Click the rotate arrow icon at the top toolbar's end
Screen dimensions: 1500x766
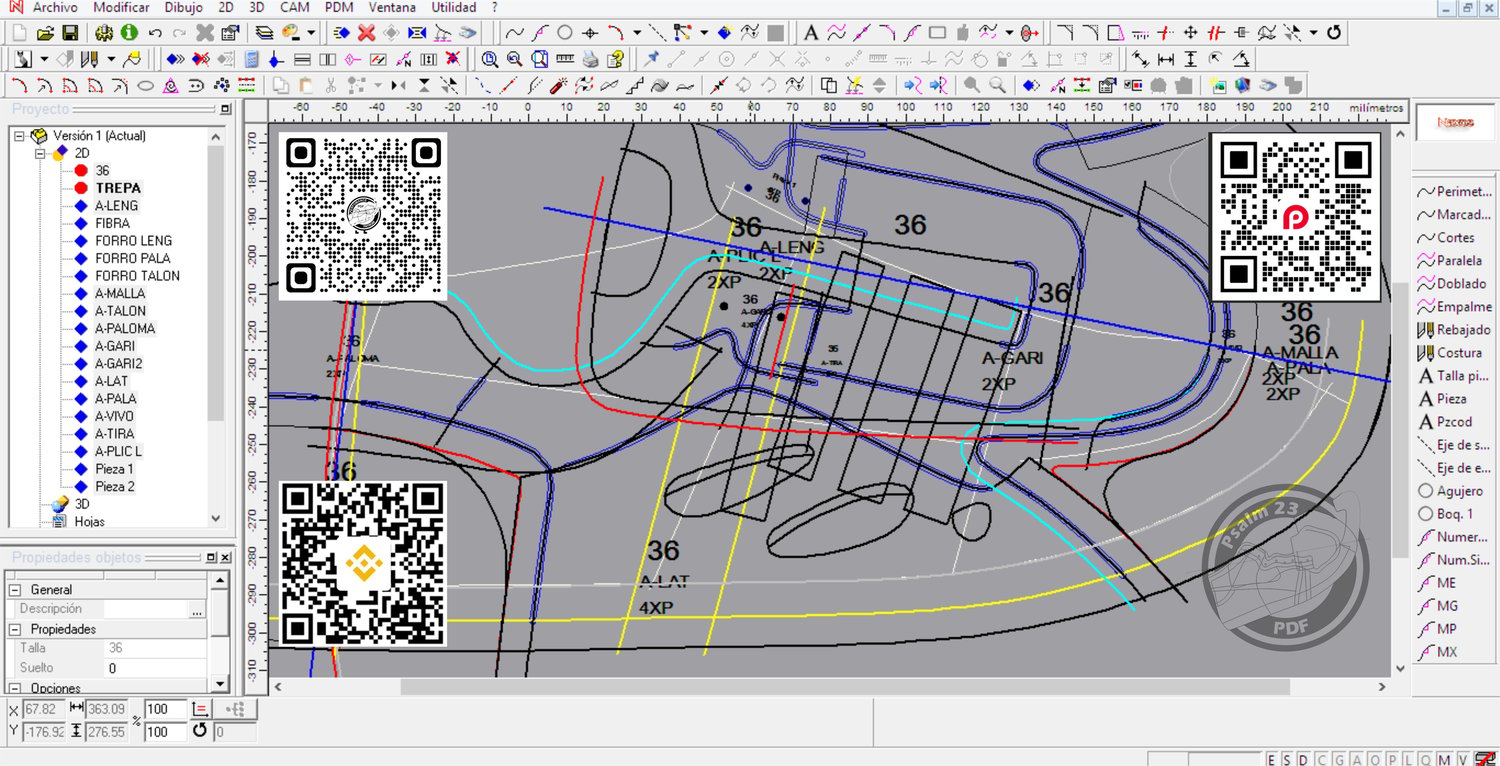pos(1334,33)
